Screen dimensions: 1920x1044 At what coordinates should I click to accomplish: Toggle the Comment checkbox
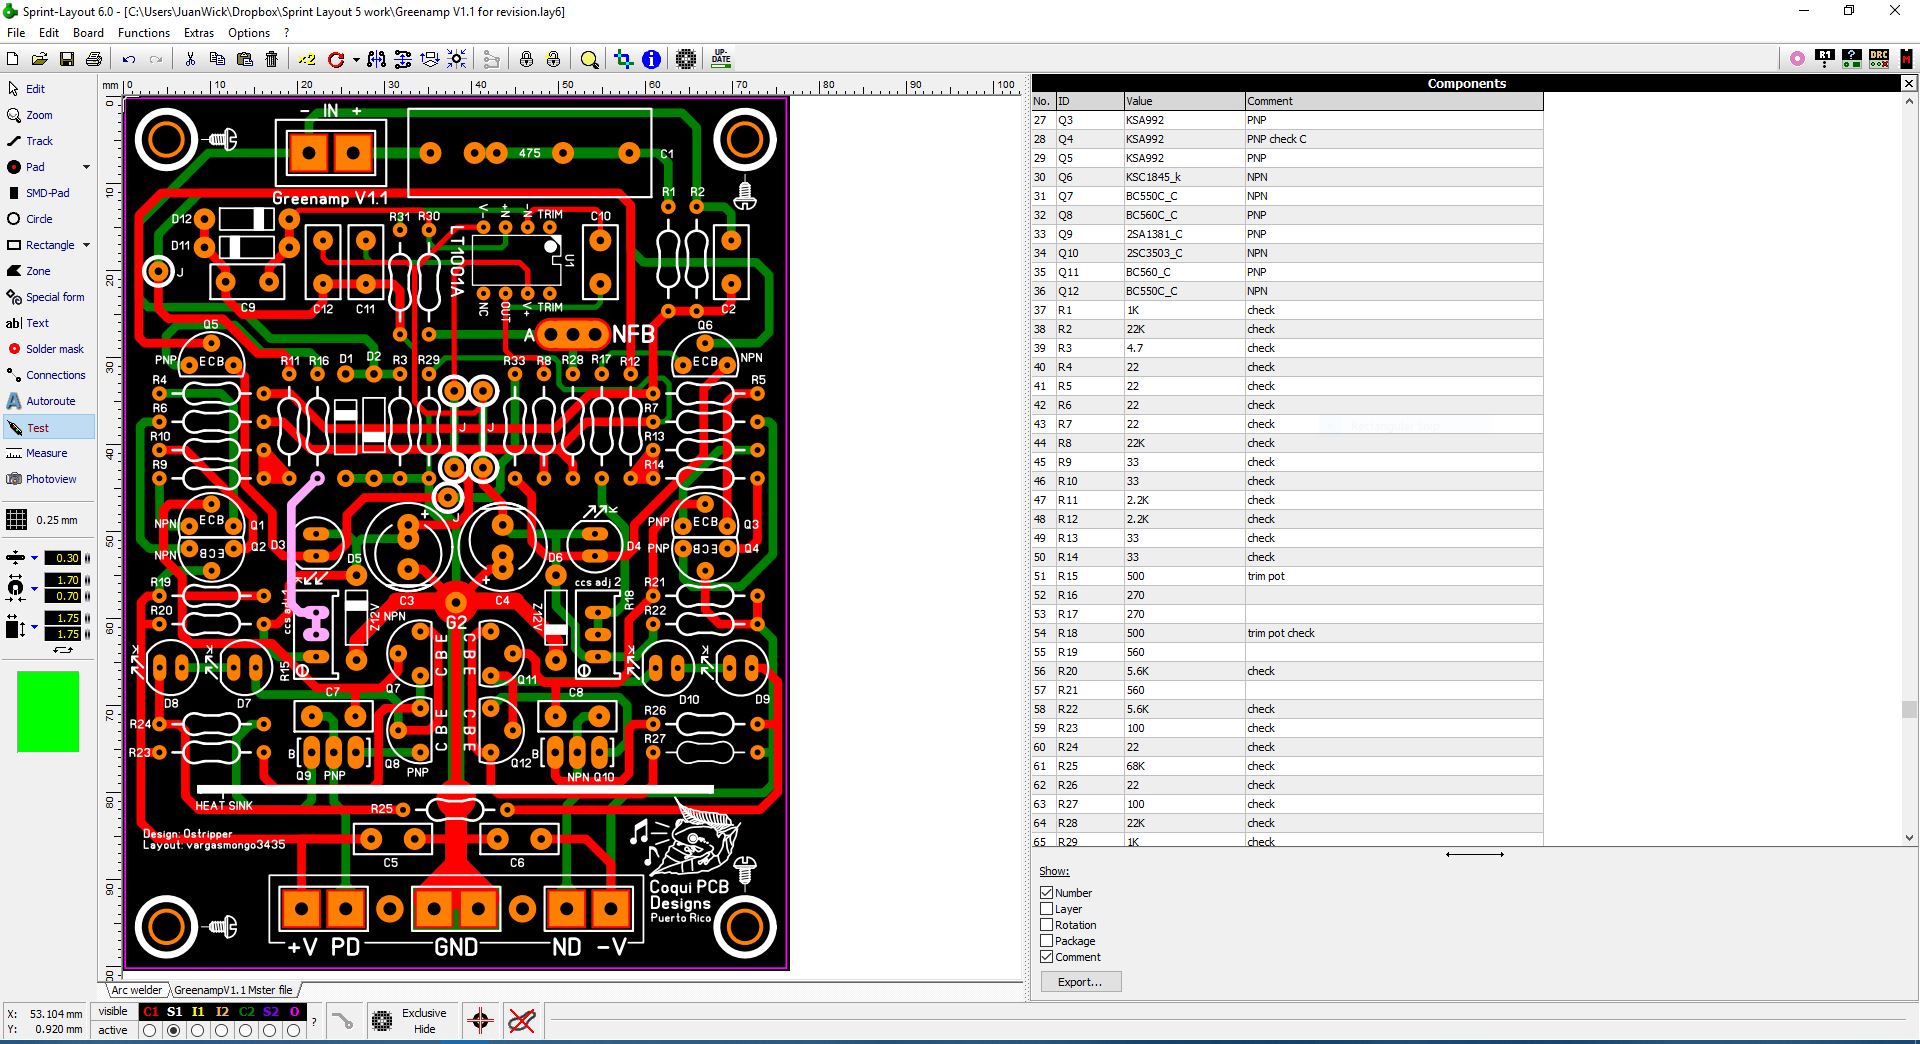(1047, 957)
